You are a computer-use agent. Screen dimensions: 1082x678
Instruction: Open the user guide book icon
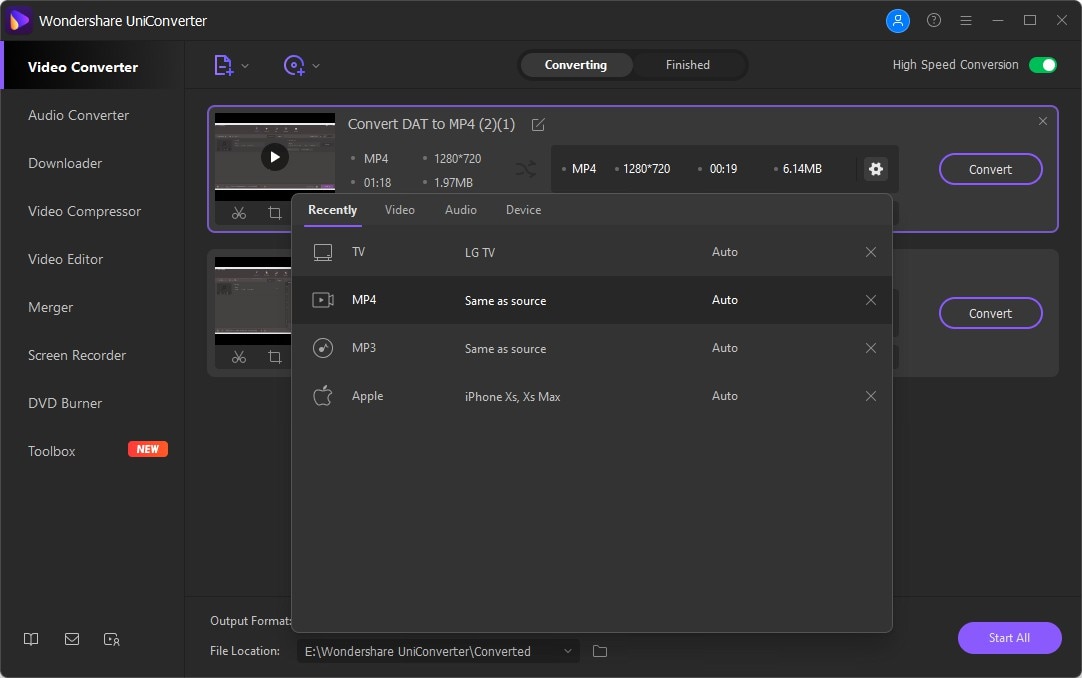coord(31,639)
